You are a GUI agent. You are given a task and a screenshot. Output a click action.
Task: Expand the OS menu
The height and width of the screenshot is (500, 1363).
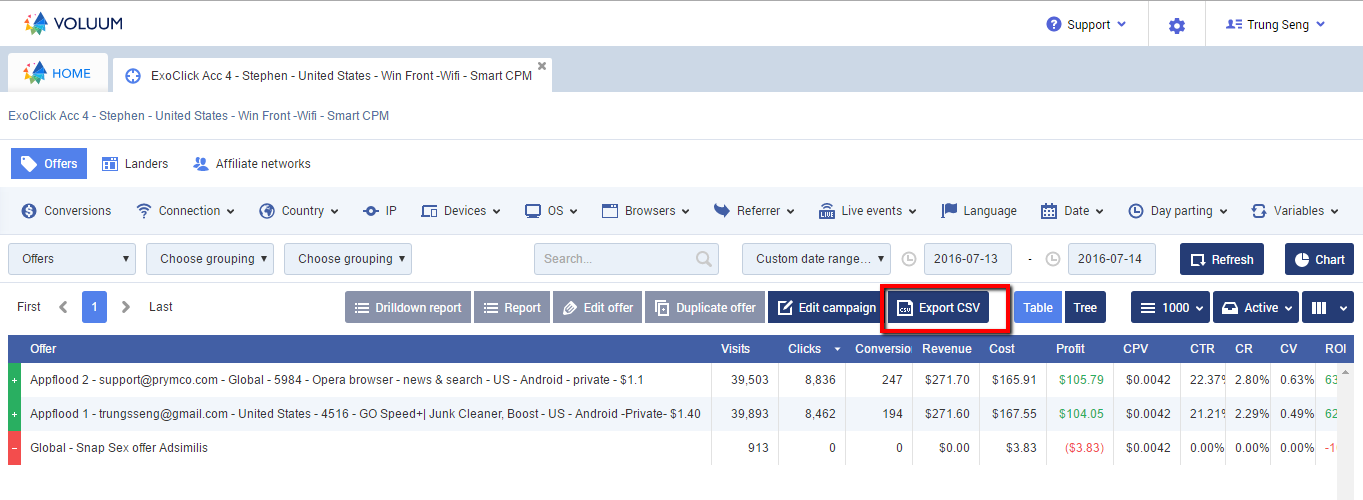(x=551, y=211)
